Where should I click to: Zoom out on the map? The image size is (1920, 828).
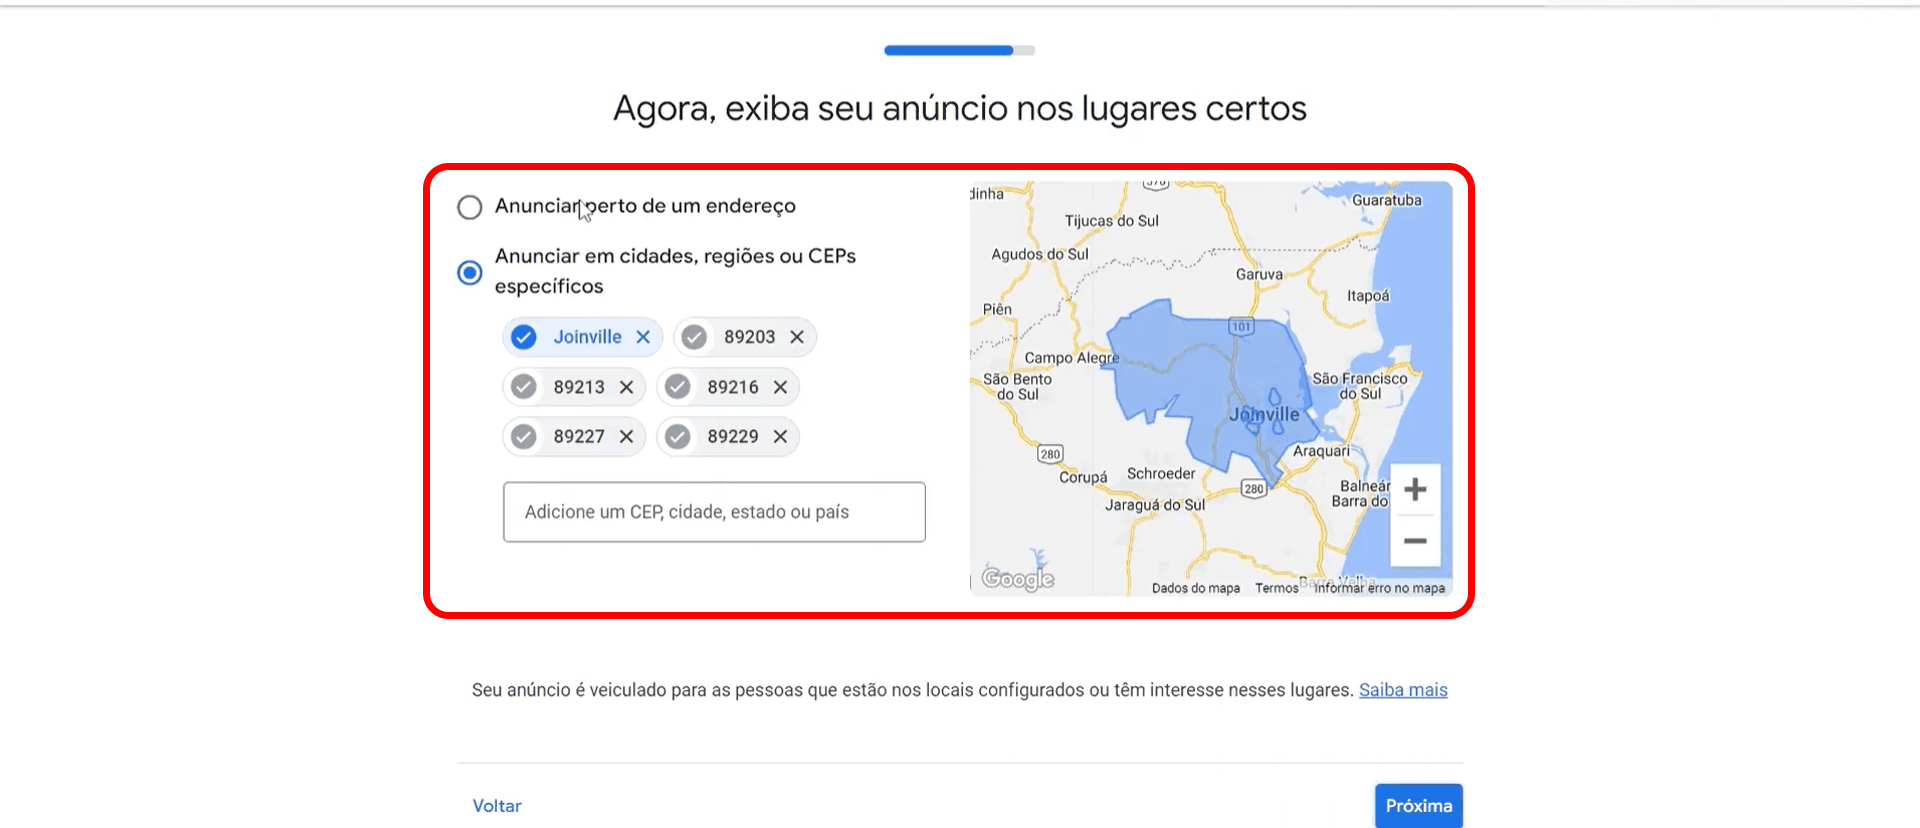coord(1414,541)
